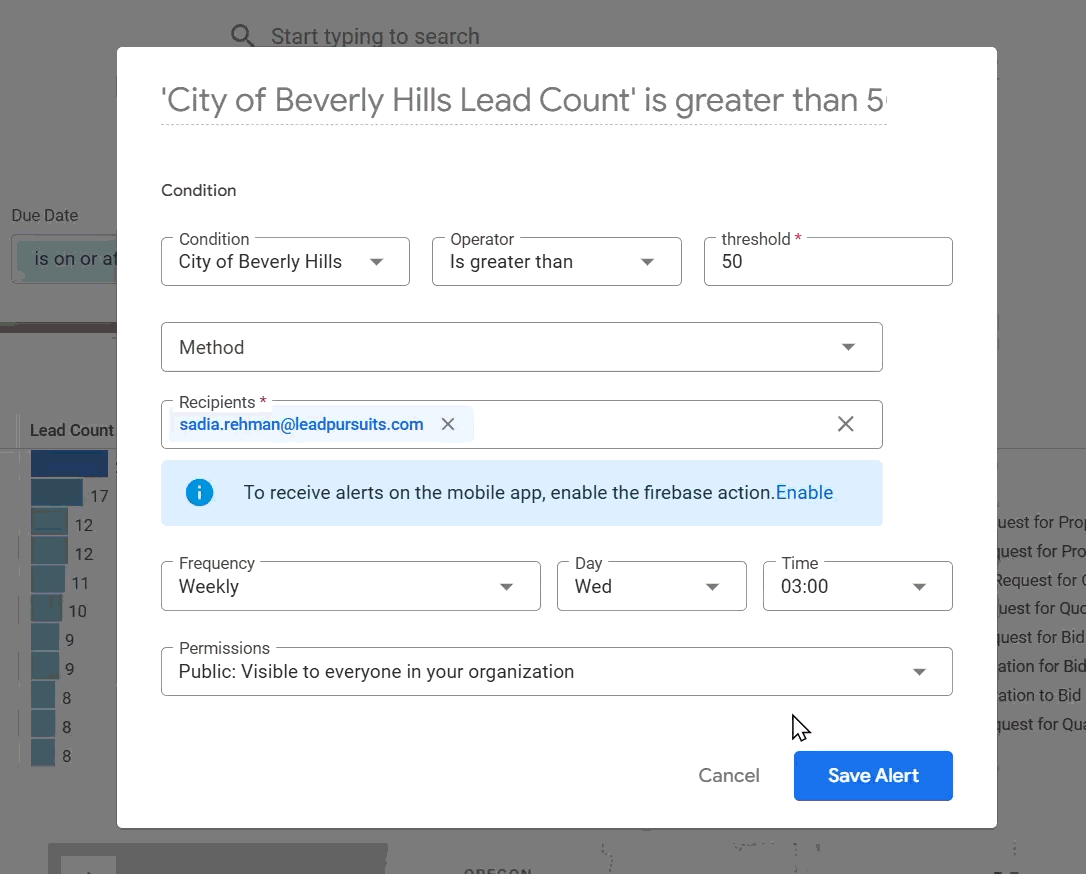
Task: Open the Method dropdown
Action: [x=522, y=347]
